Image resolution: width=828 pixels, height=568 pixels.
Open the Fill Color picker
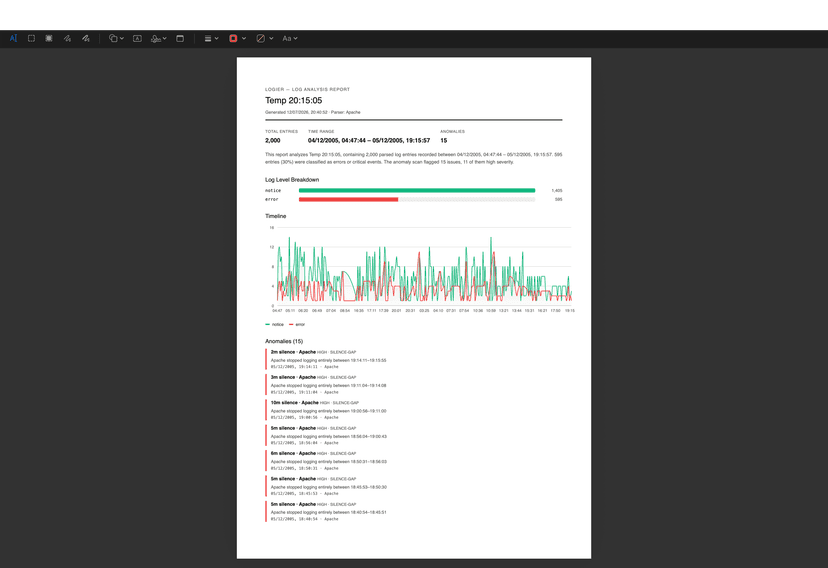265,38
